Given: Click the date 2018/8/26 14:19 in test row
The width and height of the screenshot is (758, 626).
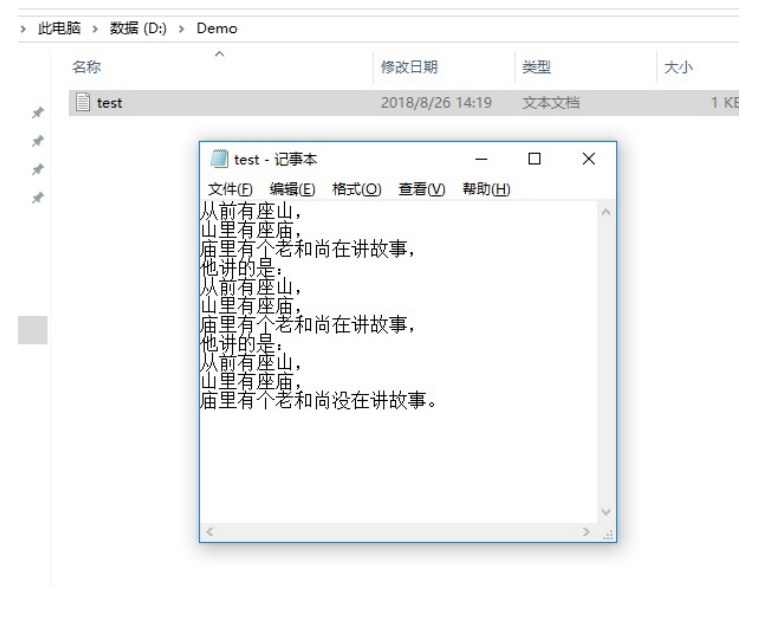Looking at the screenshot, I should [x=436, y=102].
